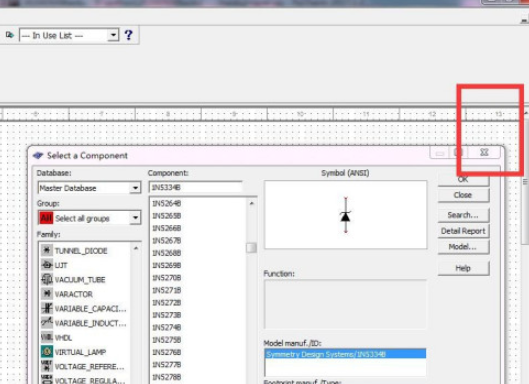Expand the Master Database dropdown
The image size is (529, 384).
click(x=135, y=188)
